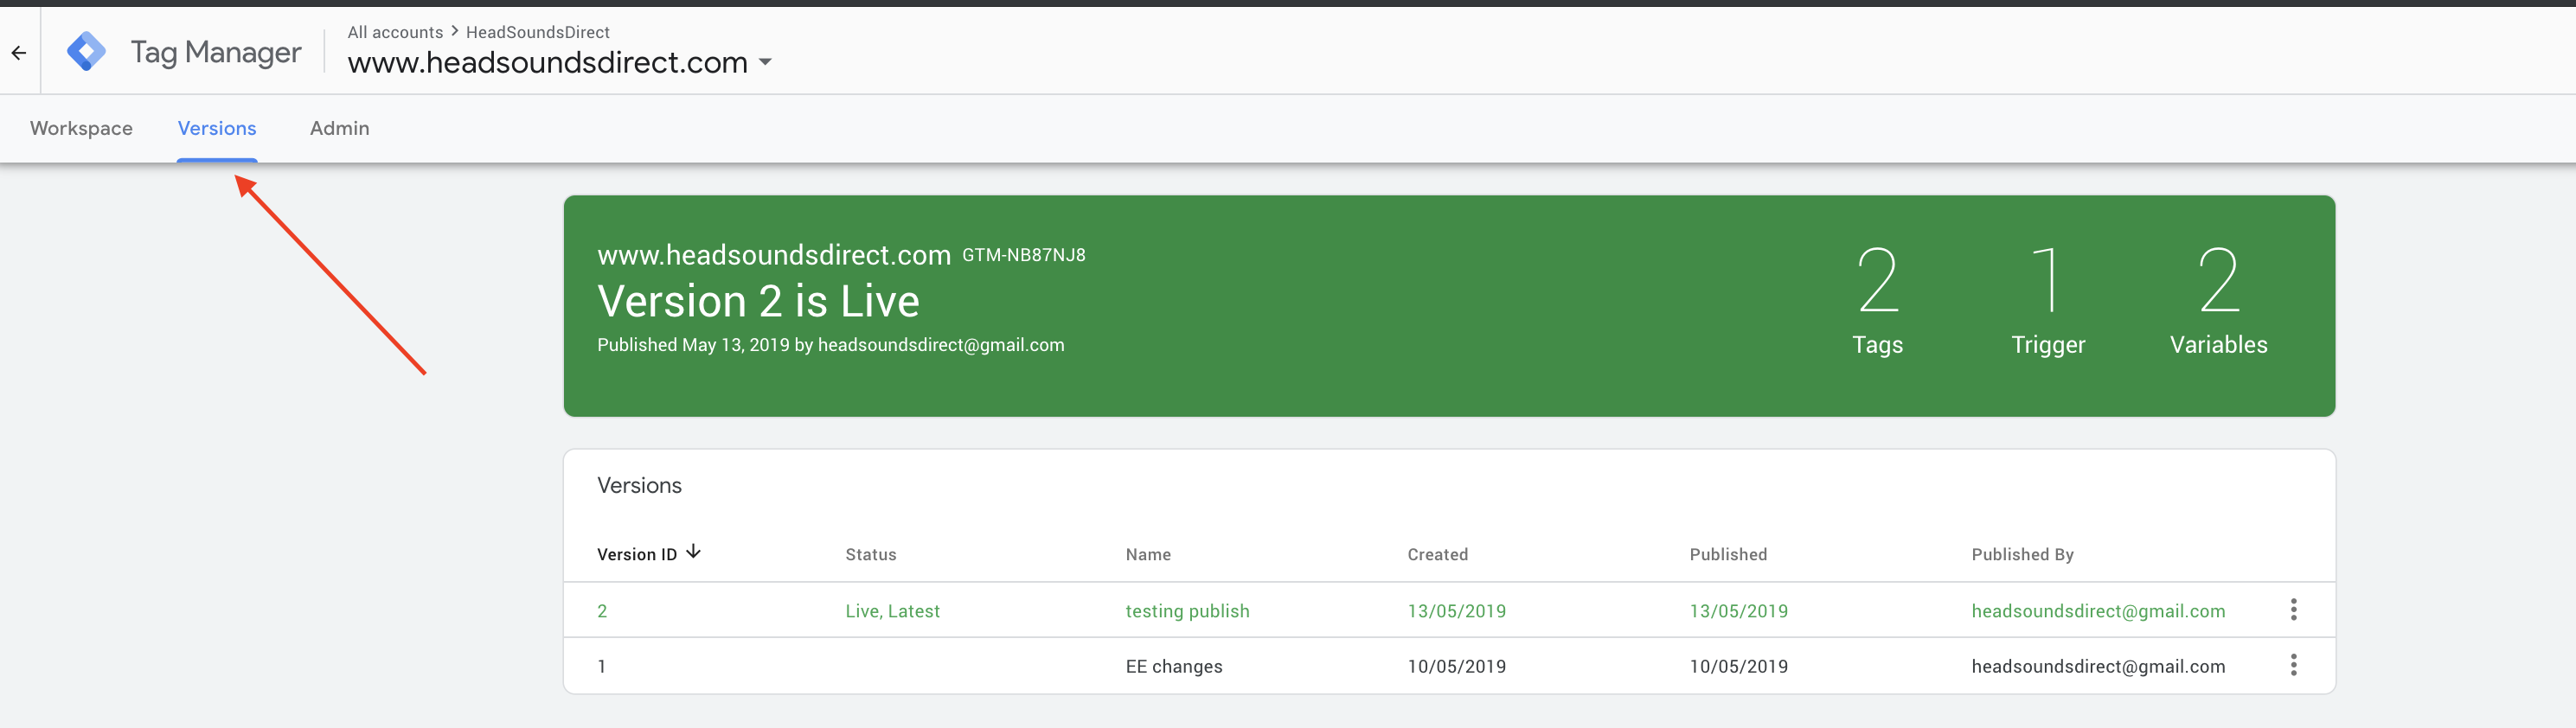Open the more actions menu for version 2
The height and width of the screenshot is (728, 2576).
[x=2293, y=610]
